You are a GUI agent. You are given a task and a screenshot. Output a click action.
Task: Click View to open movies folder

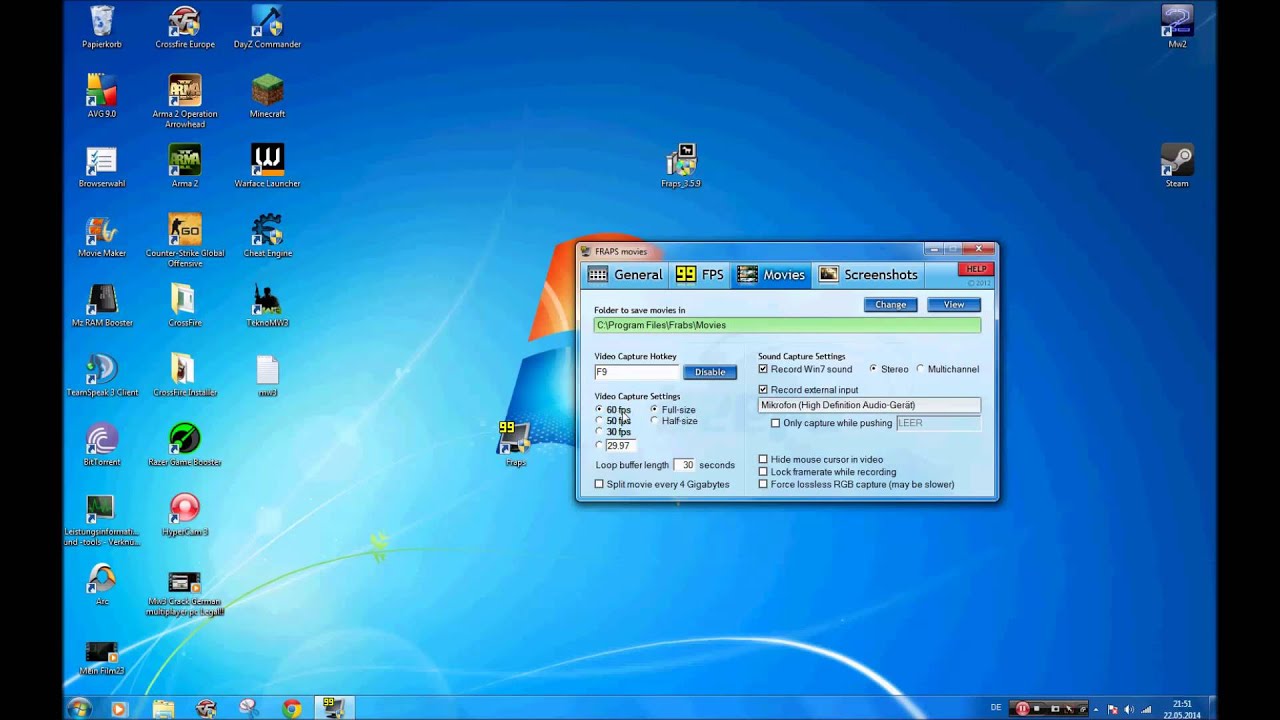tap(954, 304)
